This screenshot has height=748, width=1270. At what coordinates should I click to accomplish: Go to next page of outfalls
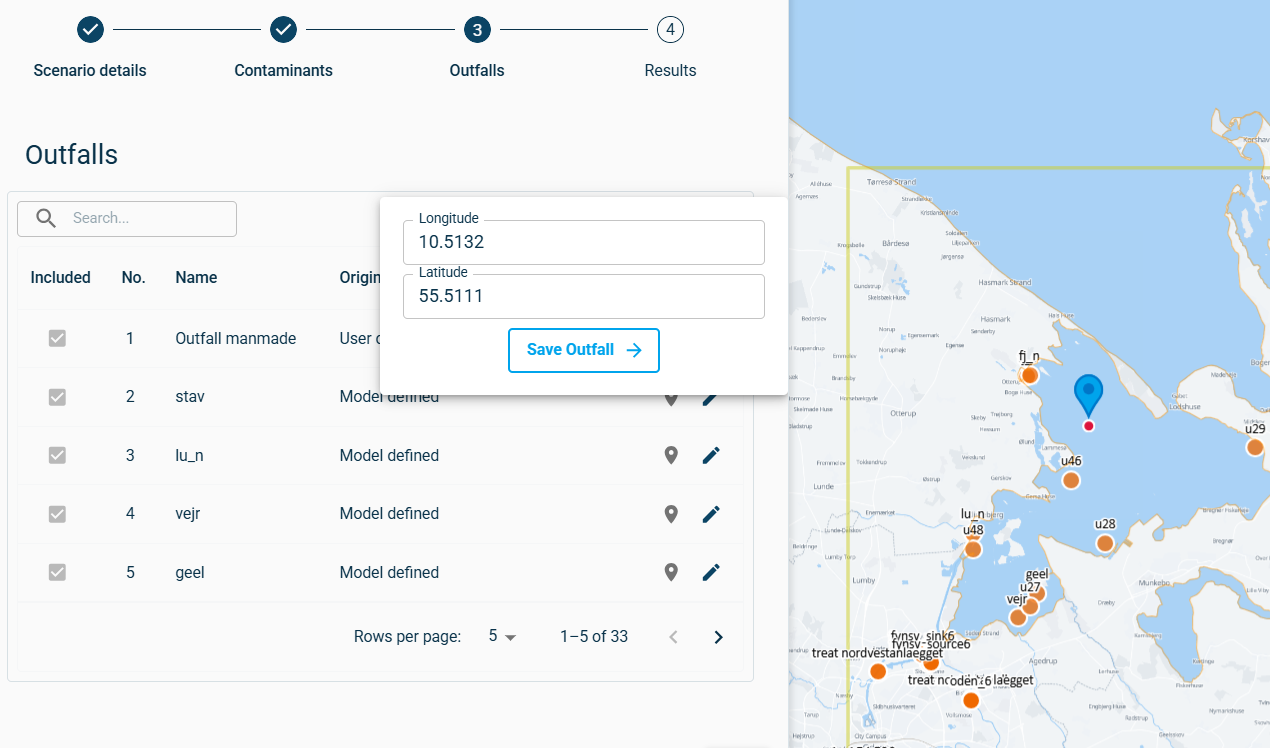(718, 637)
